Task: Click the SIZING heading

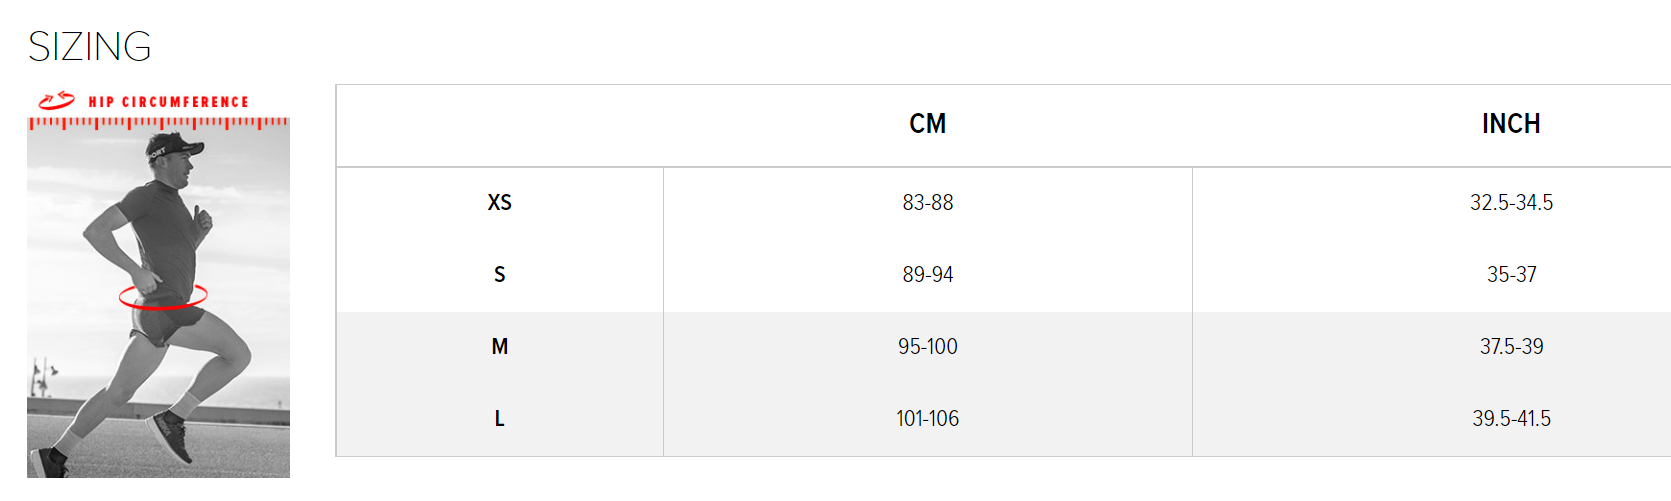Action: click(90, 47)
